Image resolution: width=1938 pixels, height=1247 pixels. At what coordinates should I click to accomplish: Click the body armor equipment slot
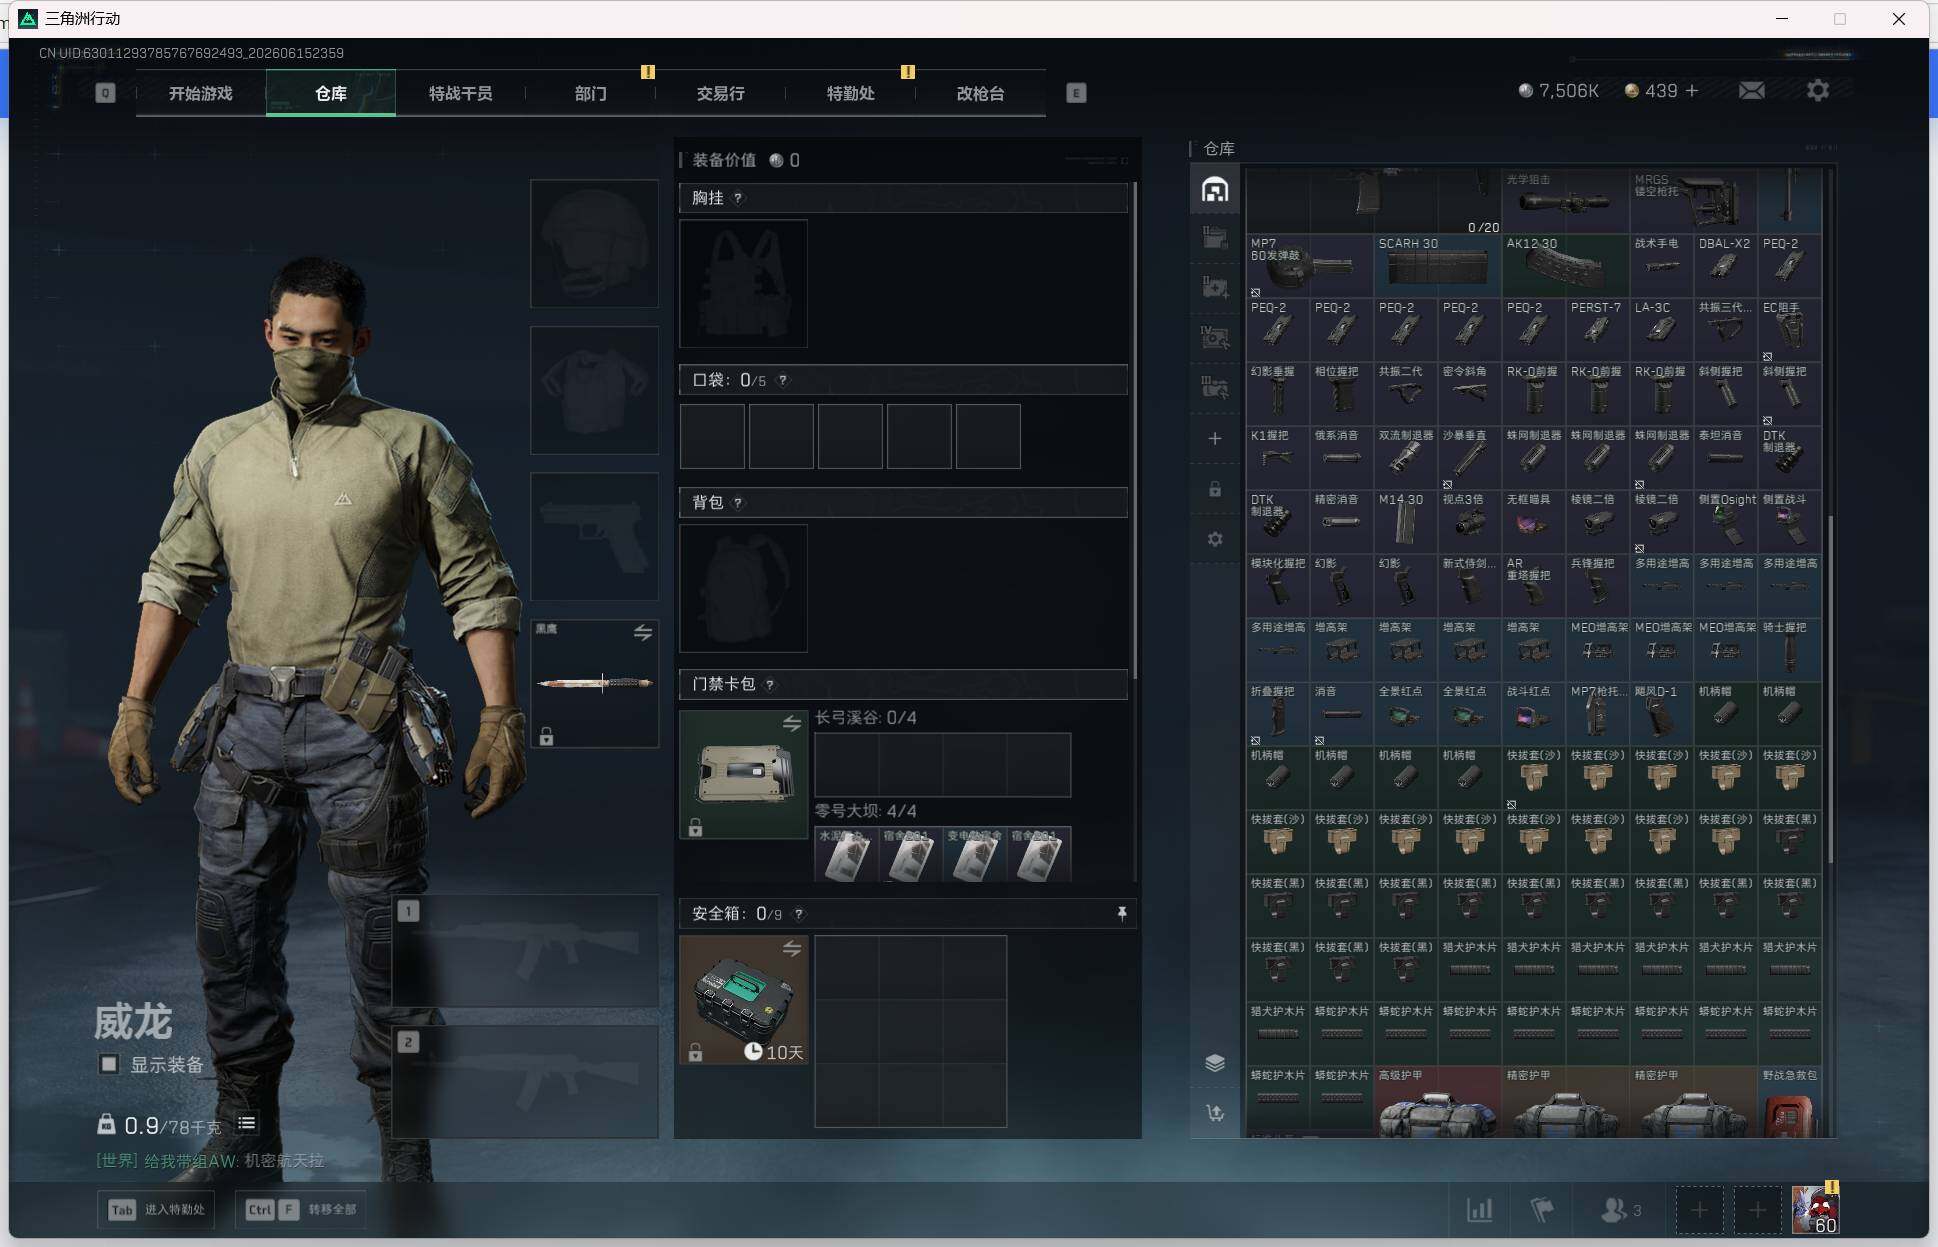[594, 390]
